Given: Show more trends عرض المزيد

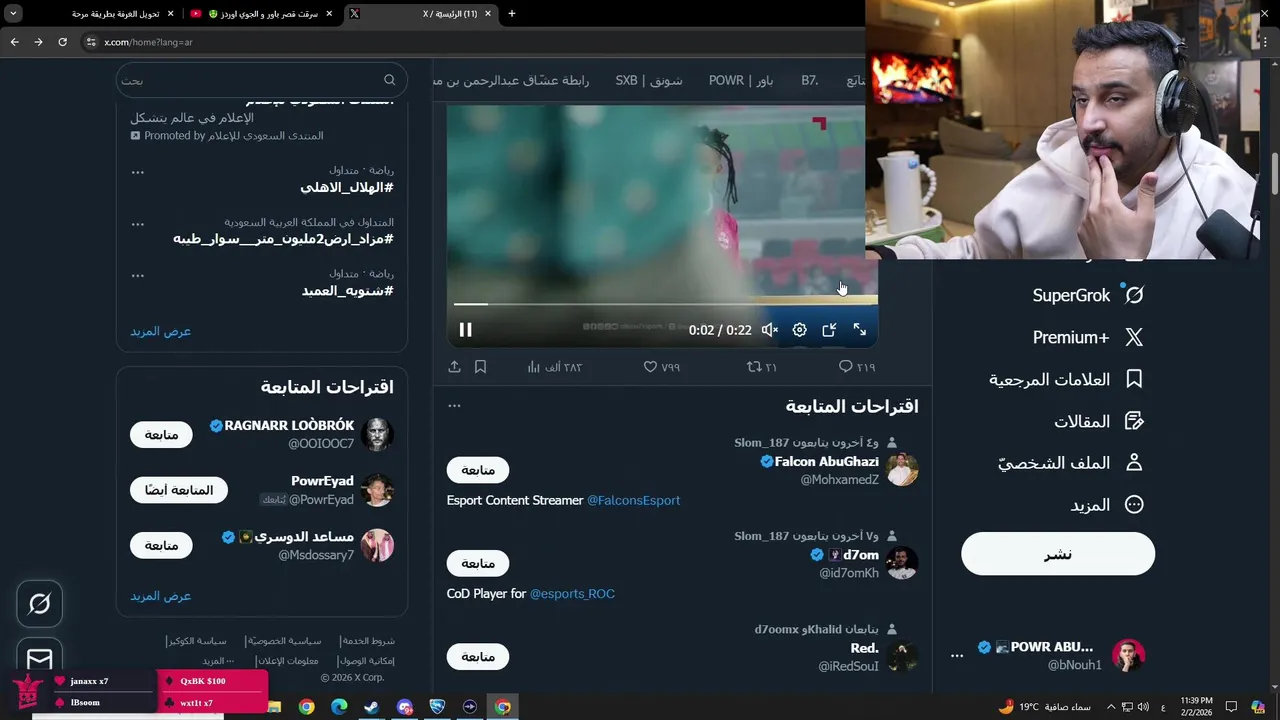Looking at the screenshot, I should click(x=161, y=331).
